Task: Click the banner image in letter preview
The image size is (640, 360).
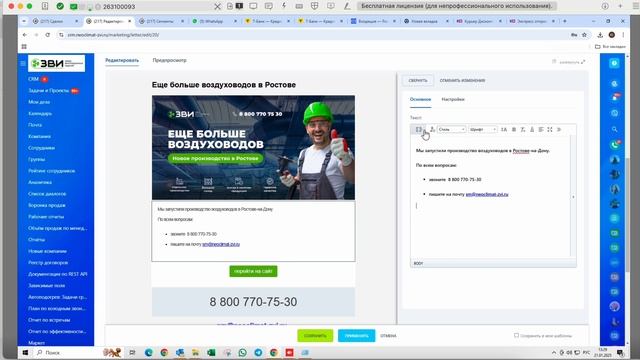Action: click(253, 147)
